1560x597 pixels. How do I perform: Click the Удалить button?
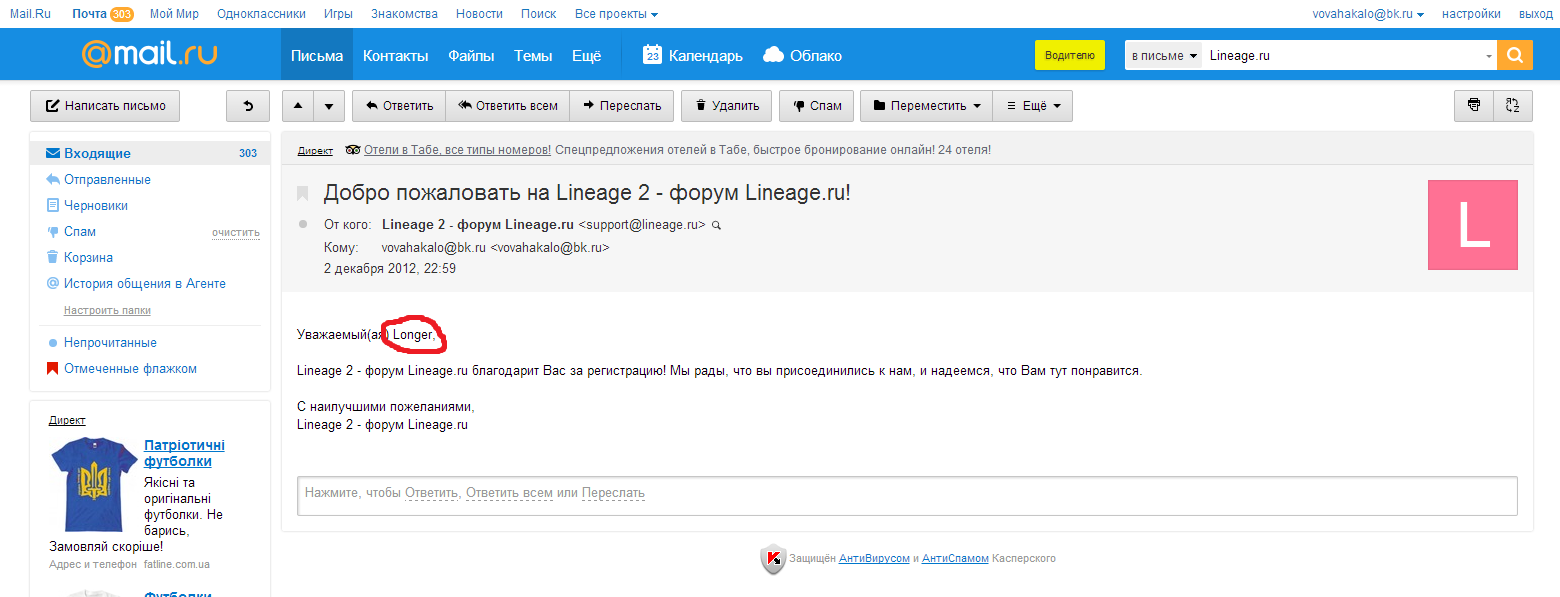click(x=727, y=106)
